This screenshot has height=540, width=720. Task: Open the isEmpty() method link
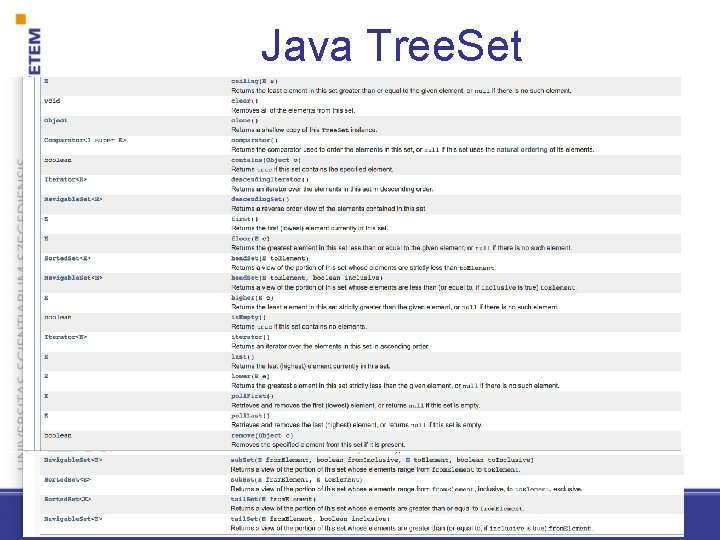point(248,317)
